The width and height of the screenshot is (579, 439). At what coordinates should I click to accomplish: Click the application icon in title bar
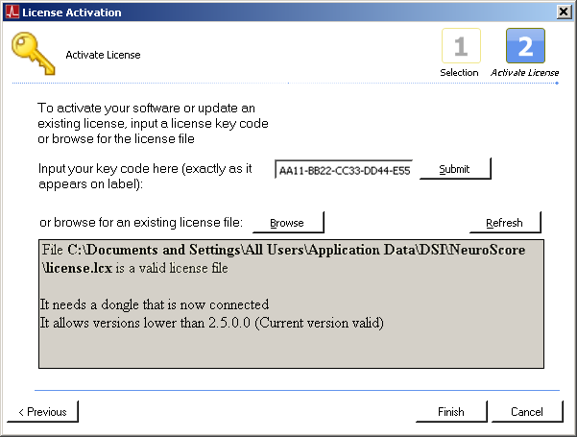click(x=12, y=12)
